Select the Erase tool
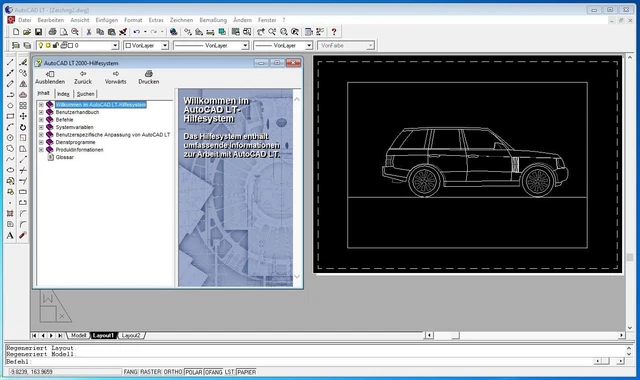 pos(23,62)
